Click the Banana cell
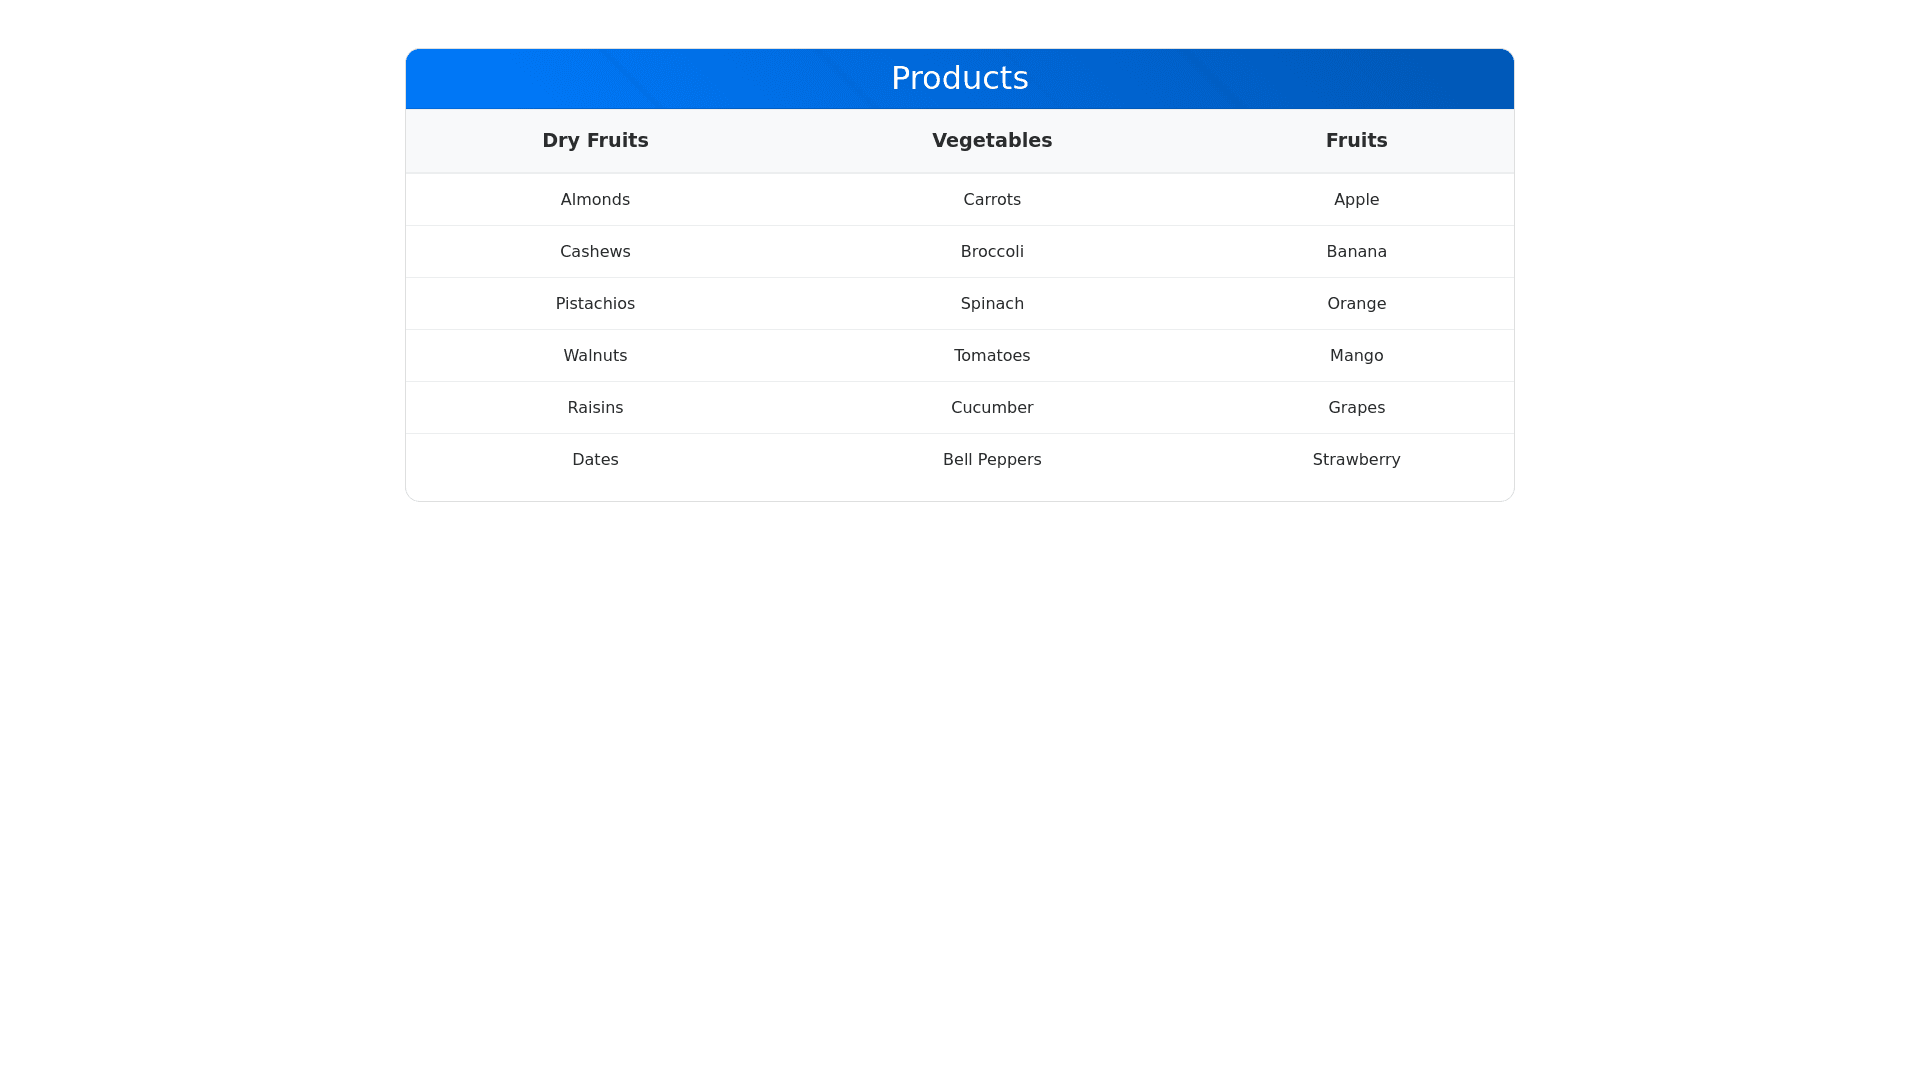 (x=1356, y=251)
